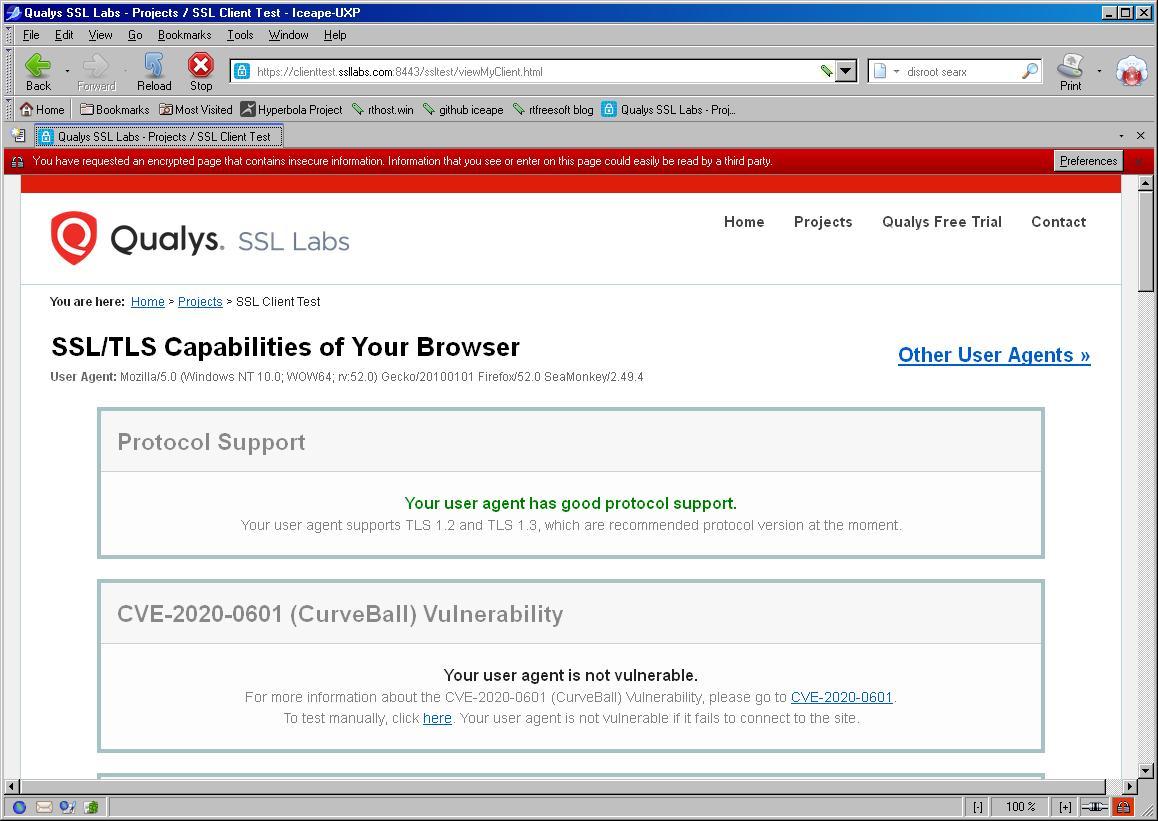The image size is (1158, 821).
Task: Open the Contact page in site navigation
Action: [x=1058, y=221]
